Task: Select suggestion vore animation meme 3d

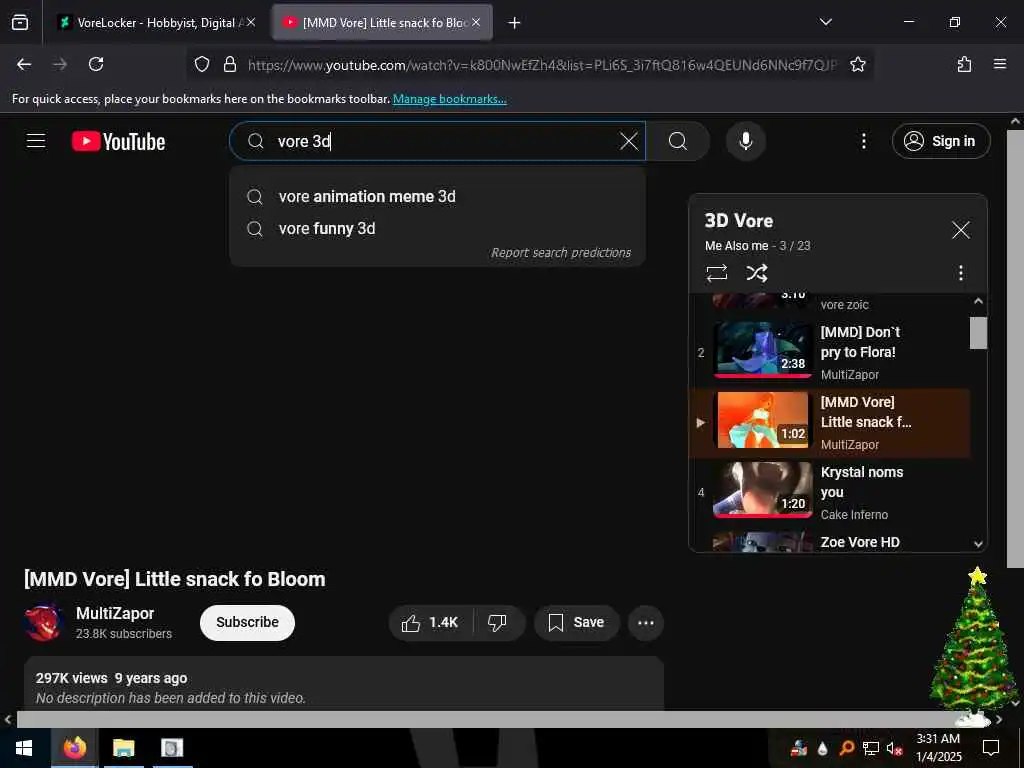Action: coord(437,197)
